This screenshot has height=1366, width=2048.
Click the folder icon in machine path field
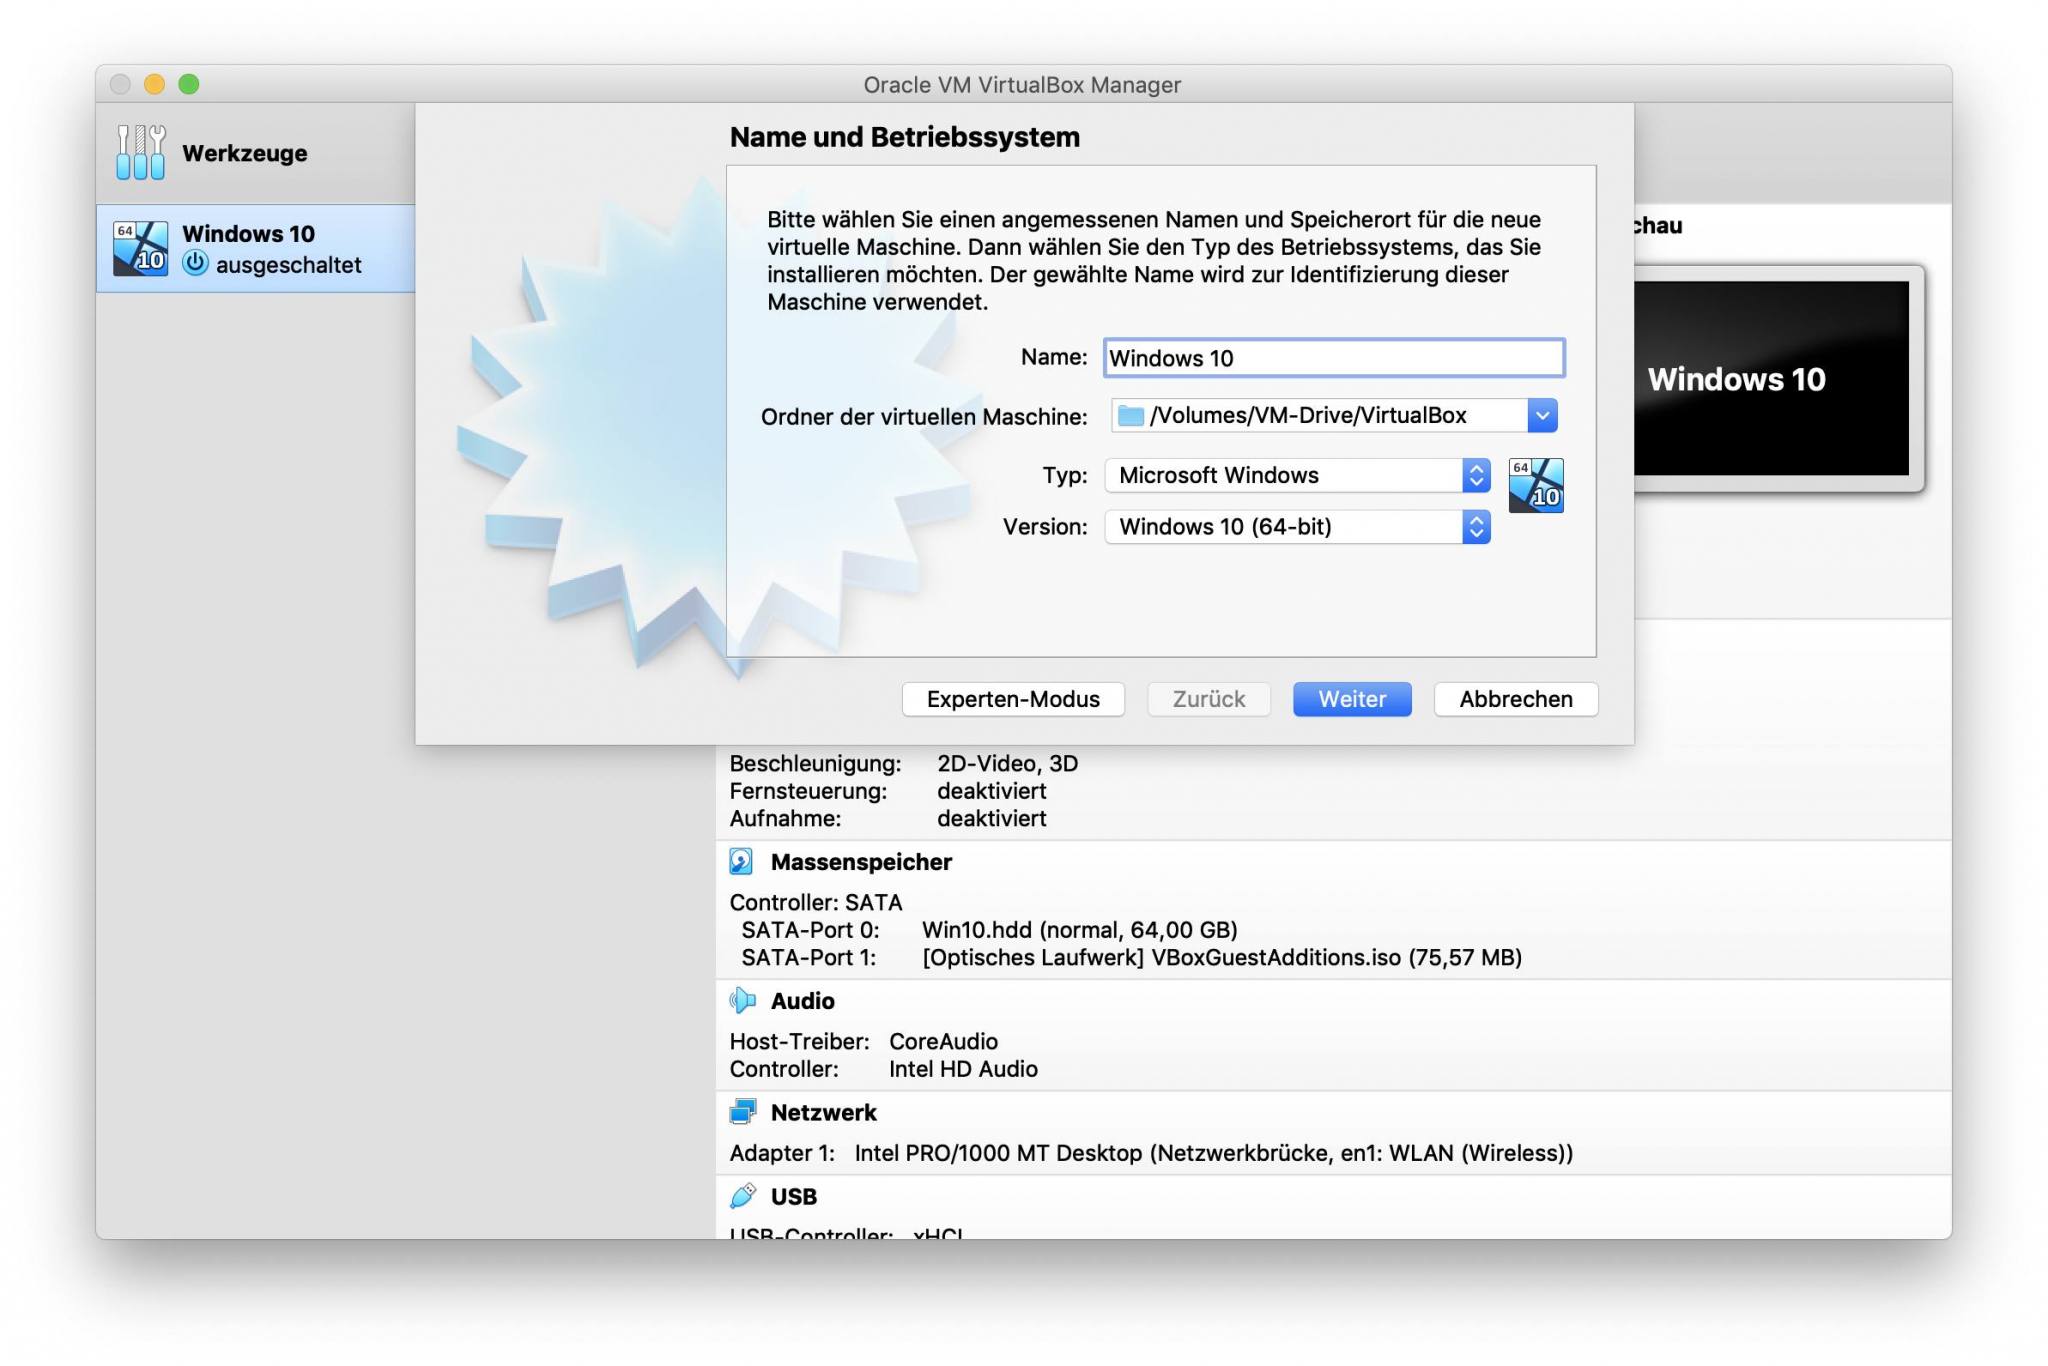tap(1130, 416)
